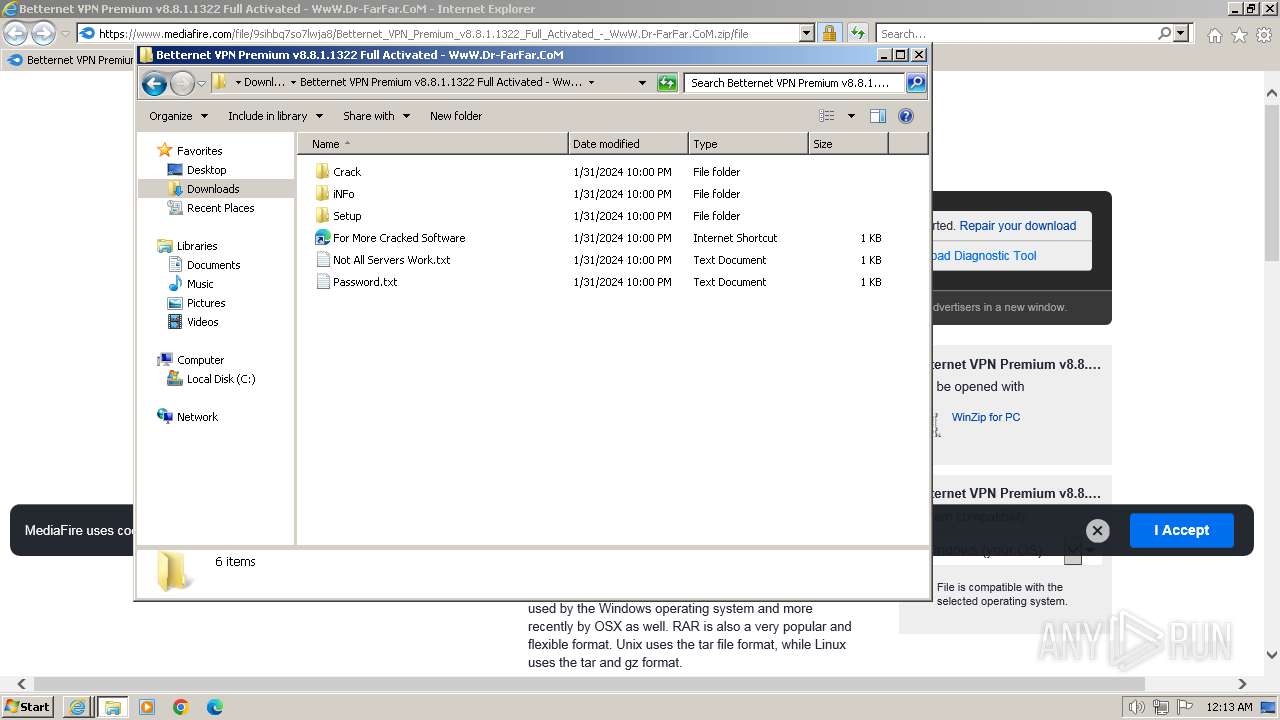The image size is (1280, 720).
Task: Open IE Home icon
Action: (1214, 35)
